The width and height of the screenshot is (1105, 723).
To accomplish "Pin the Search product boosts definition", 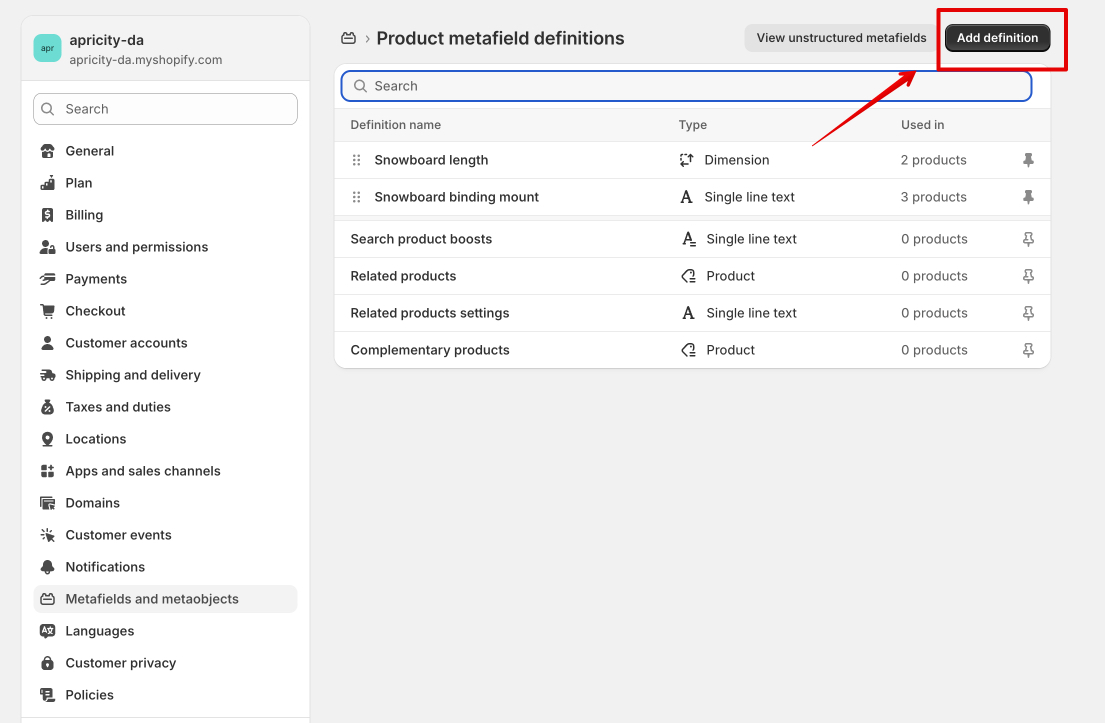I will (1028, 239).
